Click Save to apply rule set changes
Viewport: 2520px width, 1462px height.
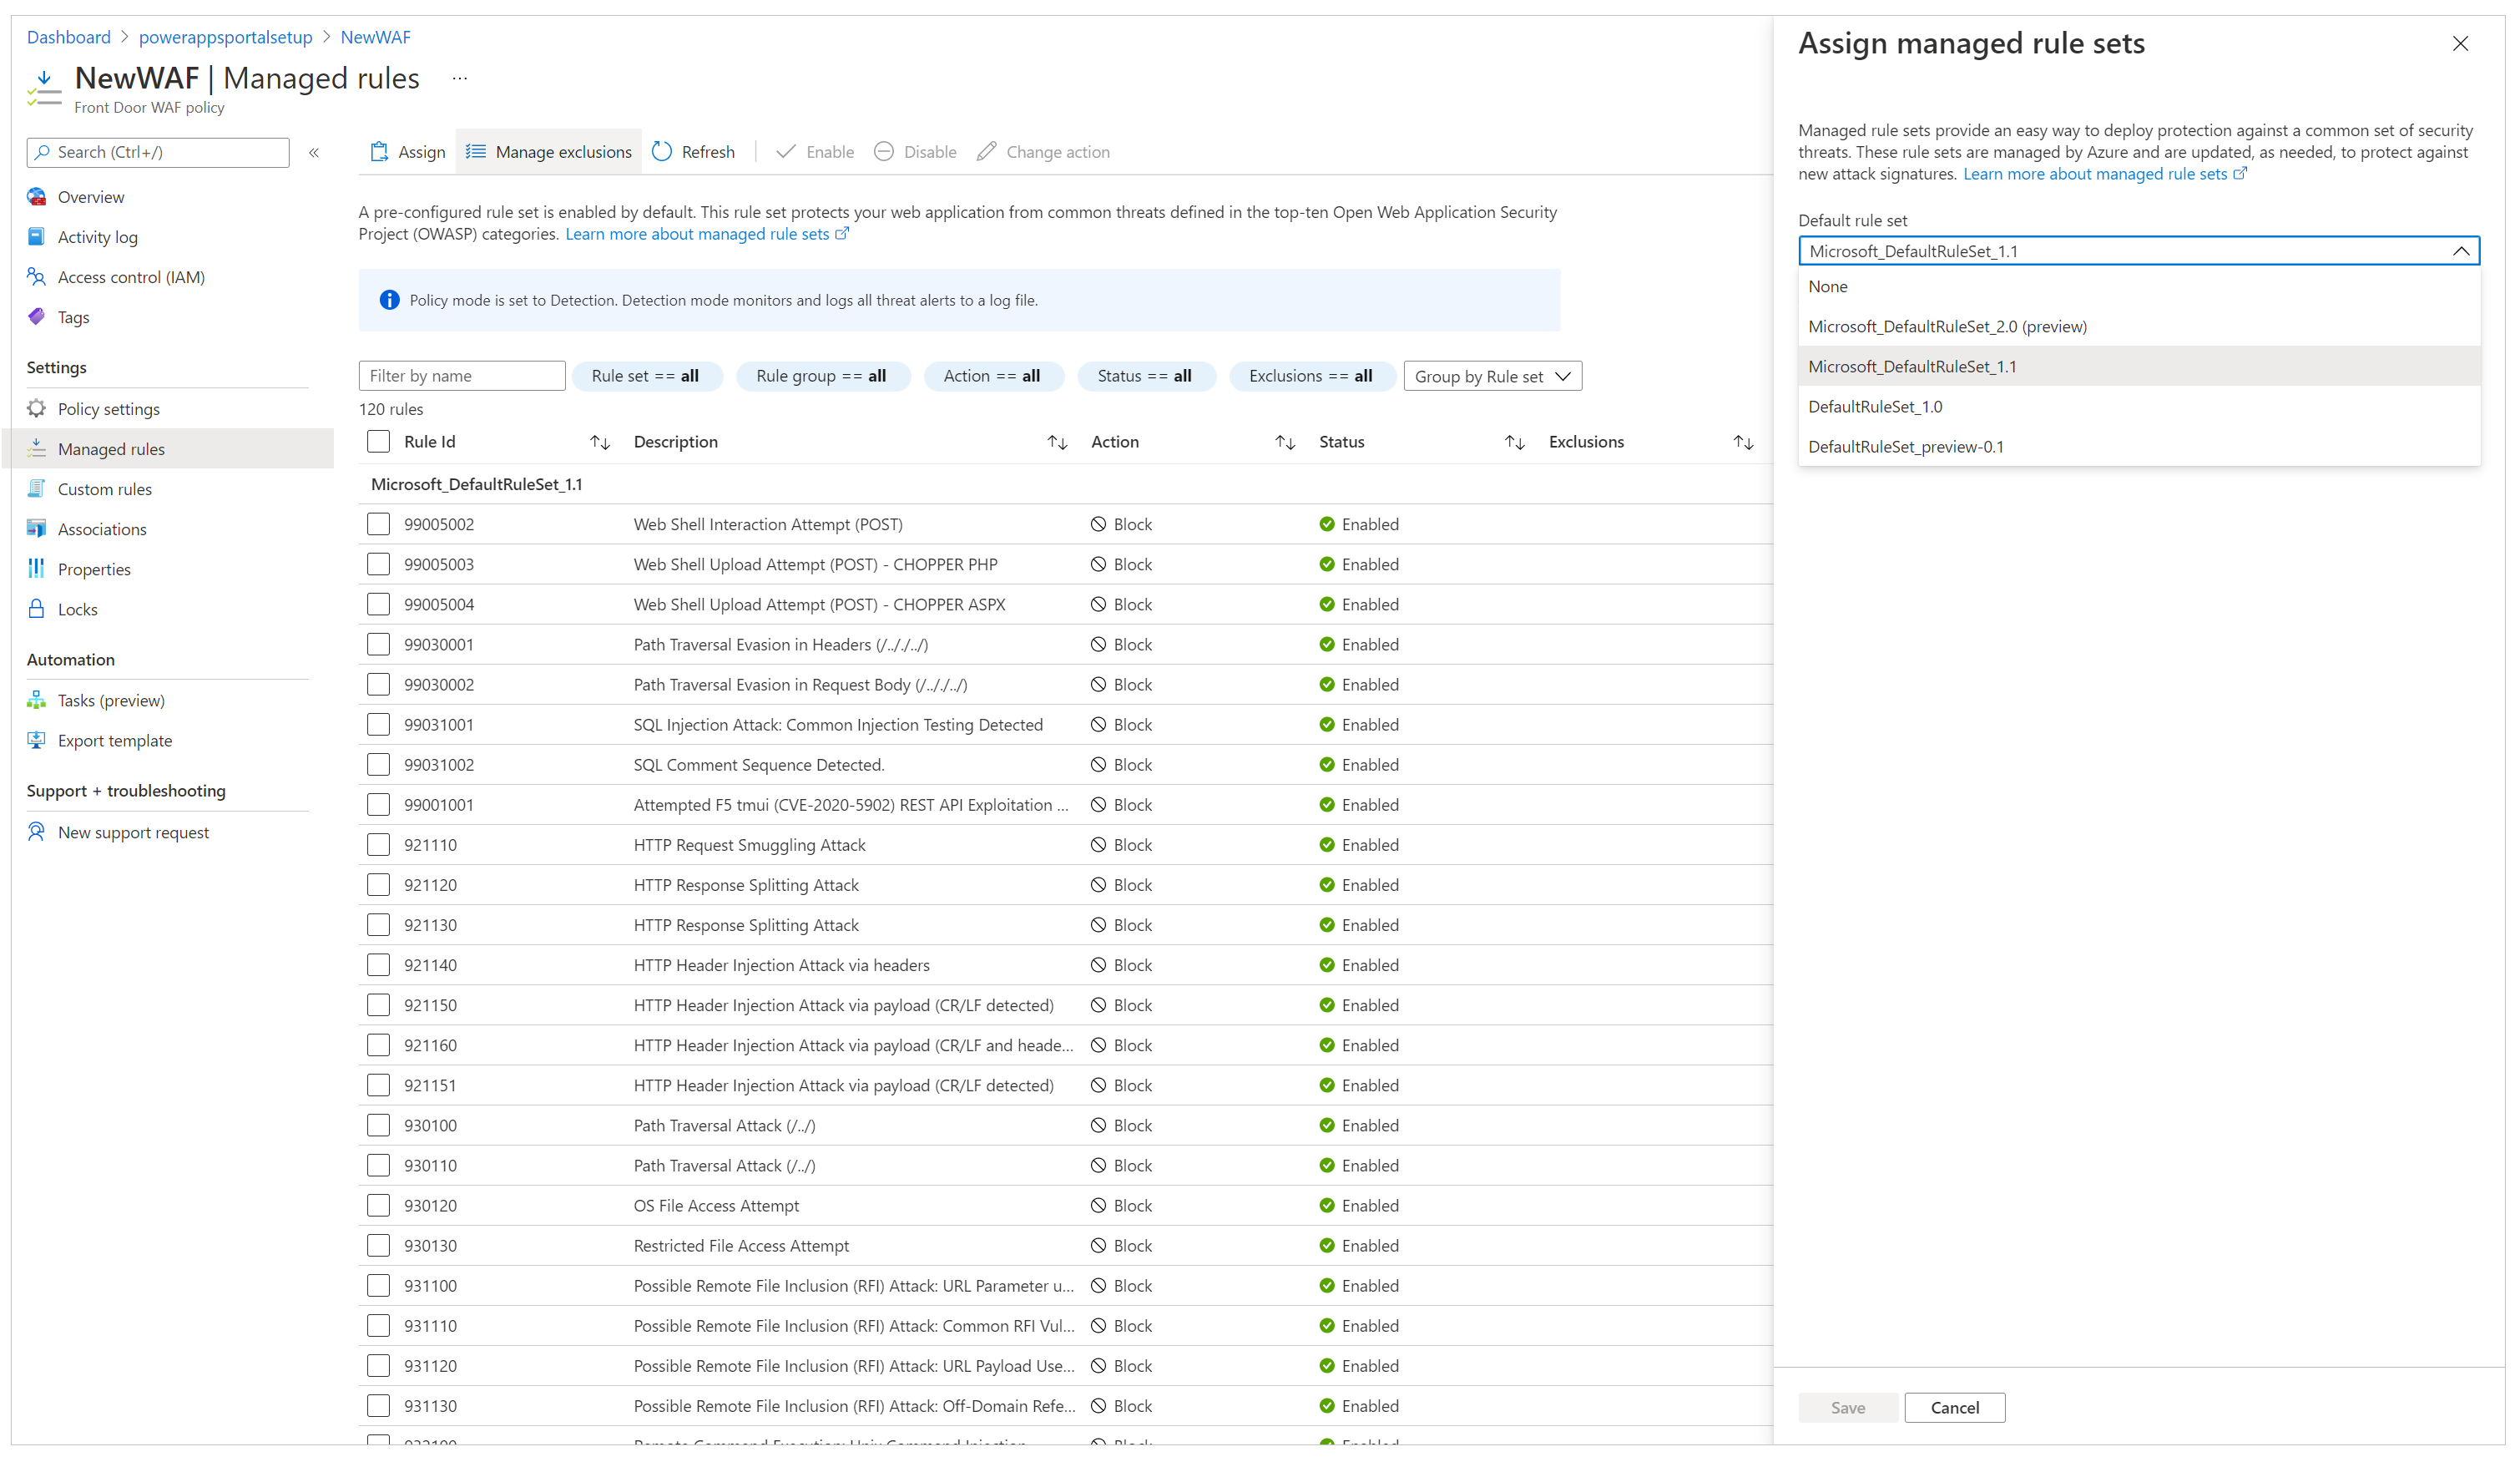pyautogui.click(x=1847, y=1408)
